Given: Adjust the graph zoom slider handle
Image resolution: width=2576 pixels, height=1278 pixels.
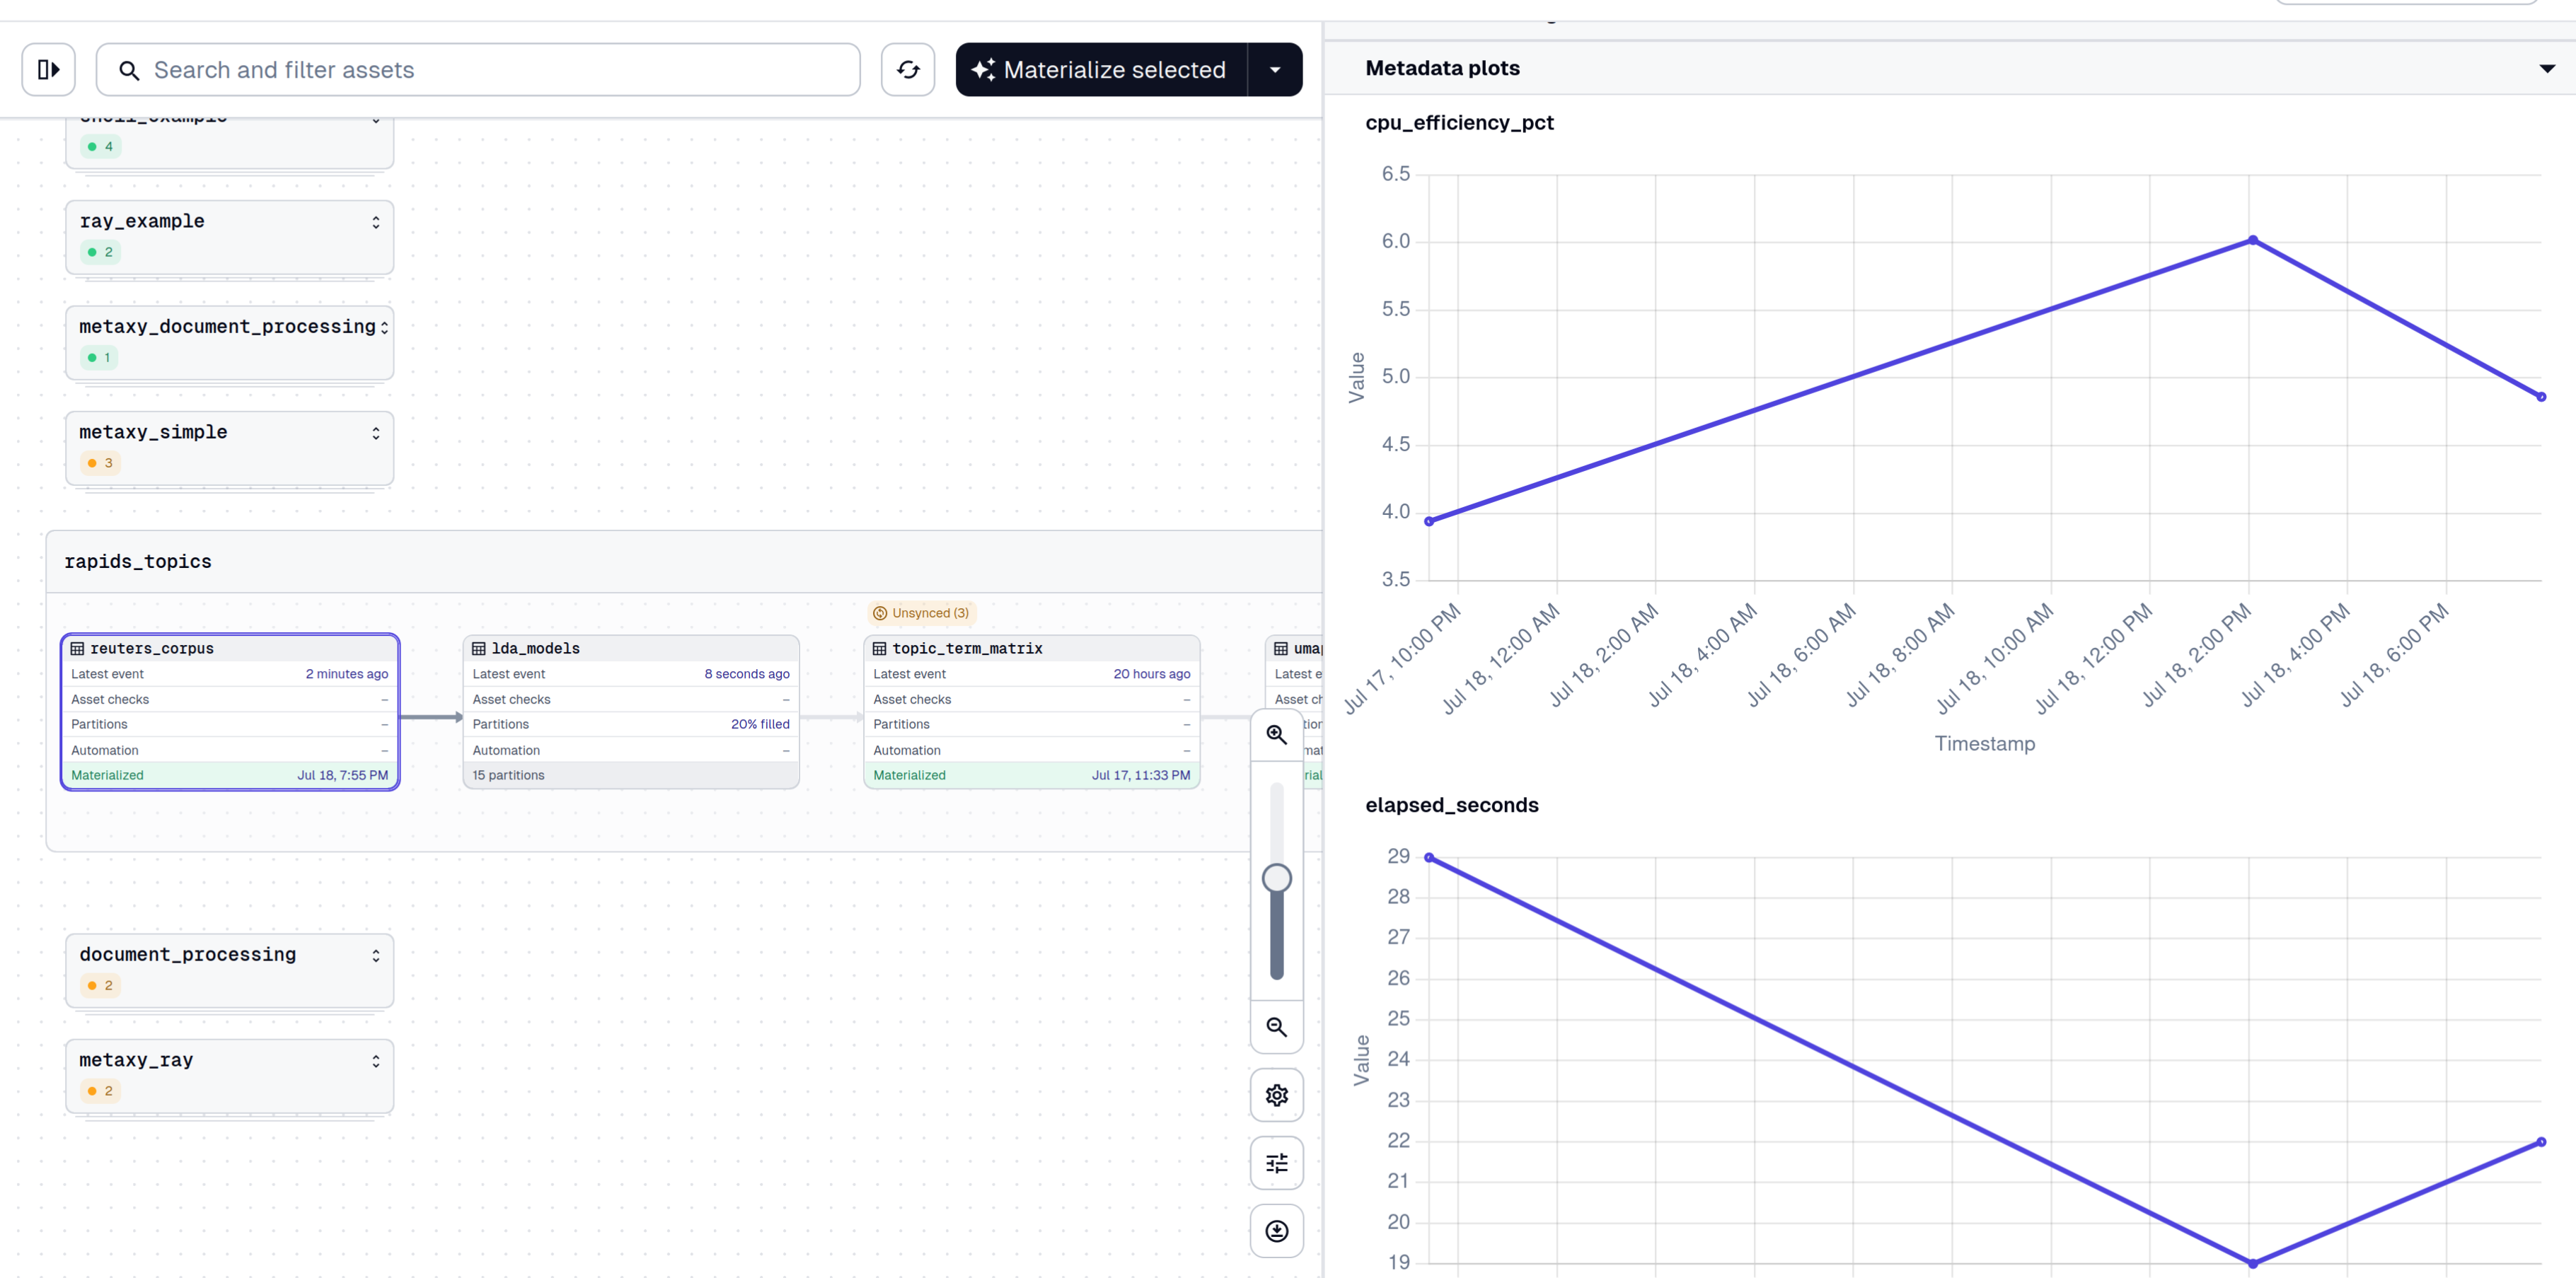Looking at the screenshot, I should (x=1276, y=878).
